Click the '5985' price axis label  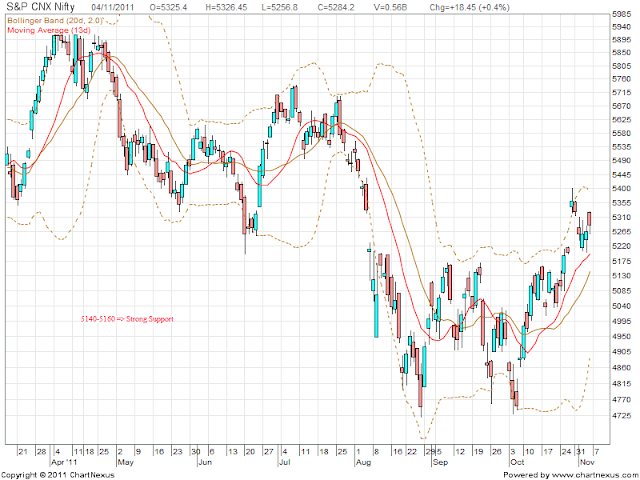[x=622, y=14]
